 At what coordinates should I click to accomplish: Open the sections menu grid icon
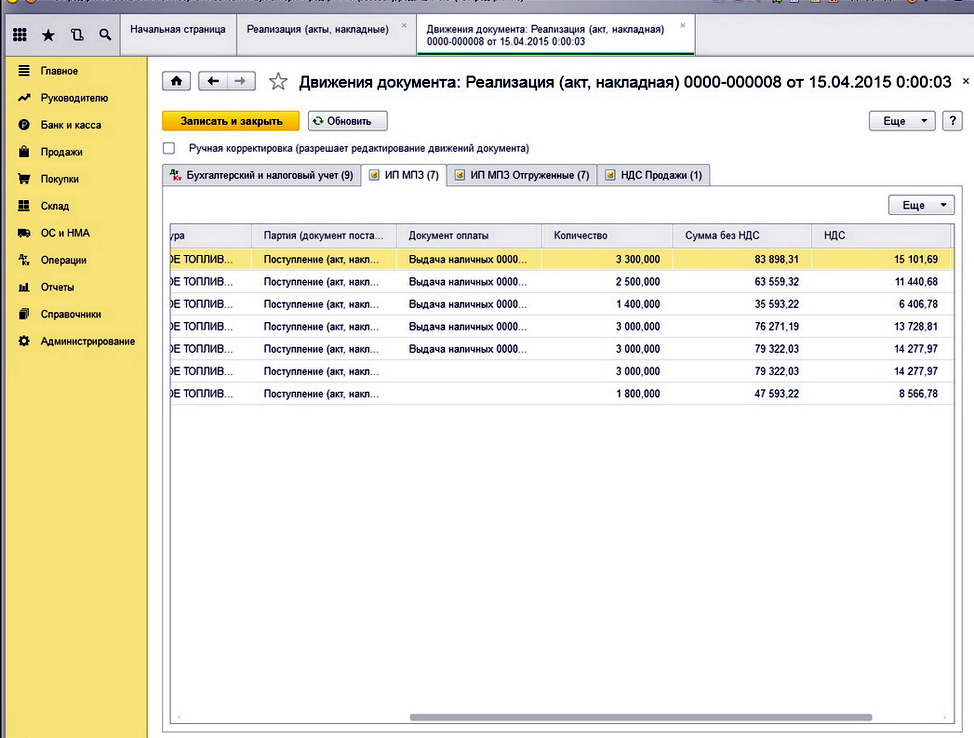pos(19,35)
